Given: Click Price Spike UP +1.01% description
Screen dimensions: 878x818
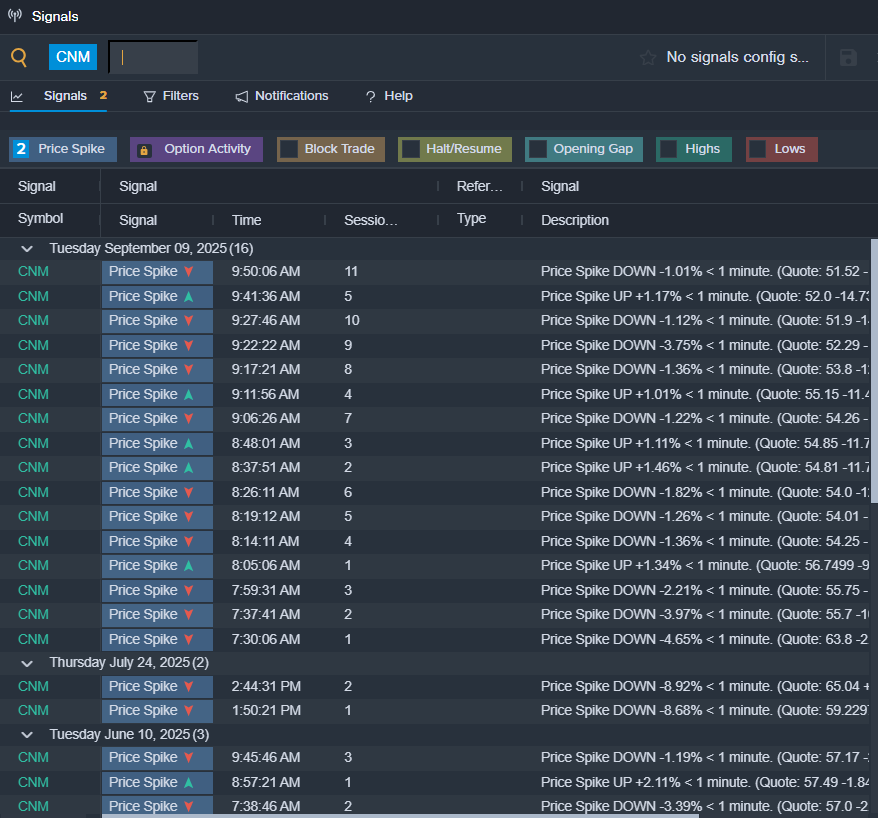Looking at the screenshot, I should click(x=705, y=395).
